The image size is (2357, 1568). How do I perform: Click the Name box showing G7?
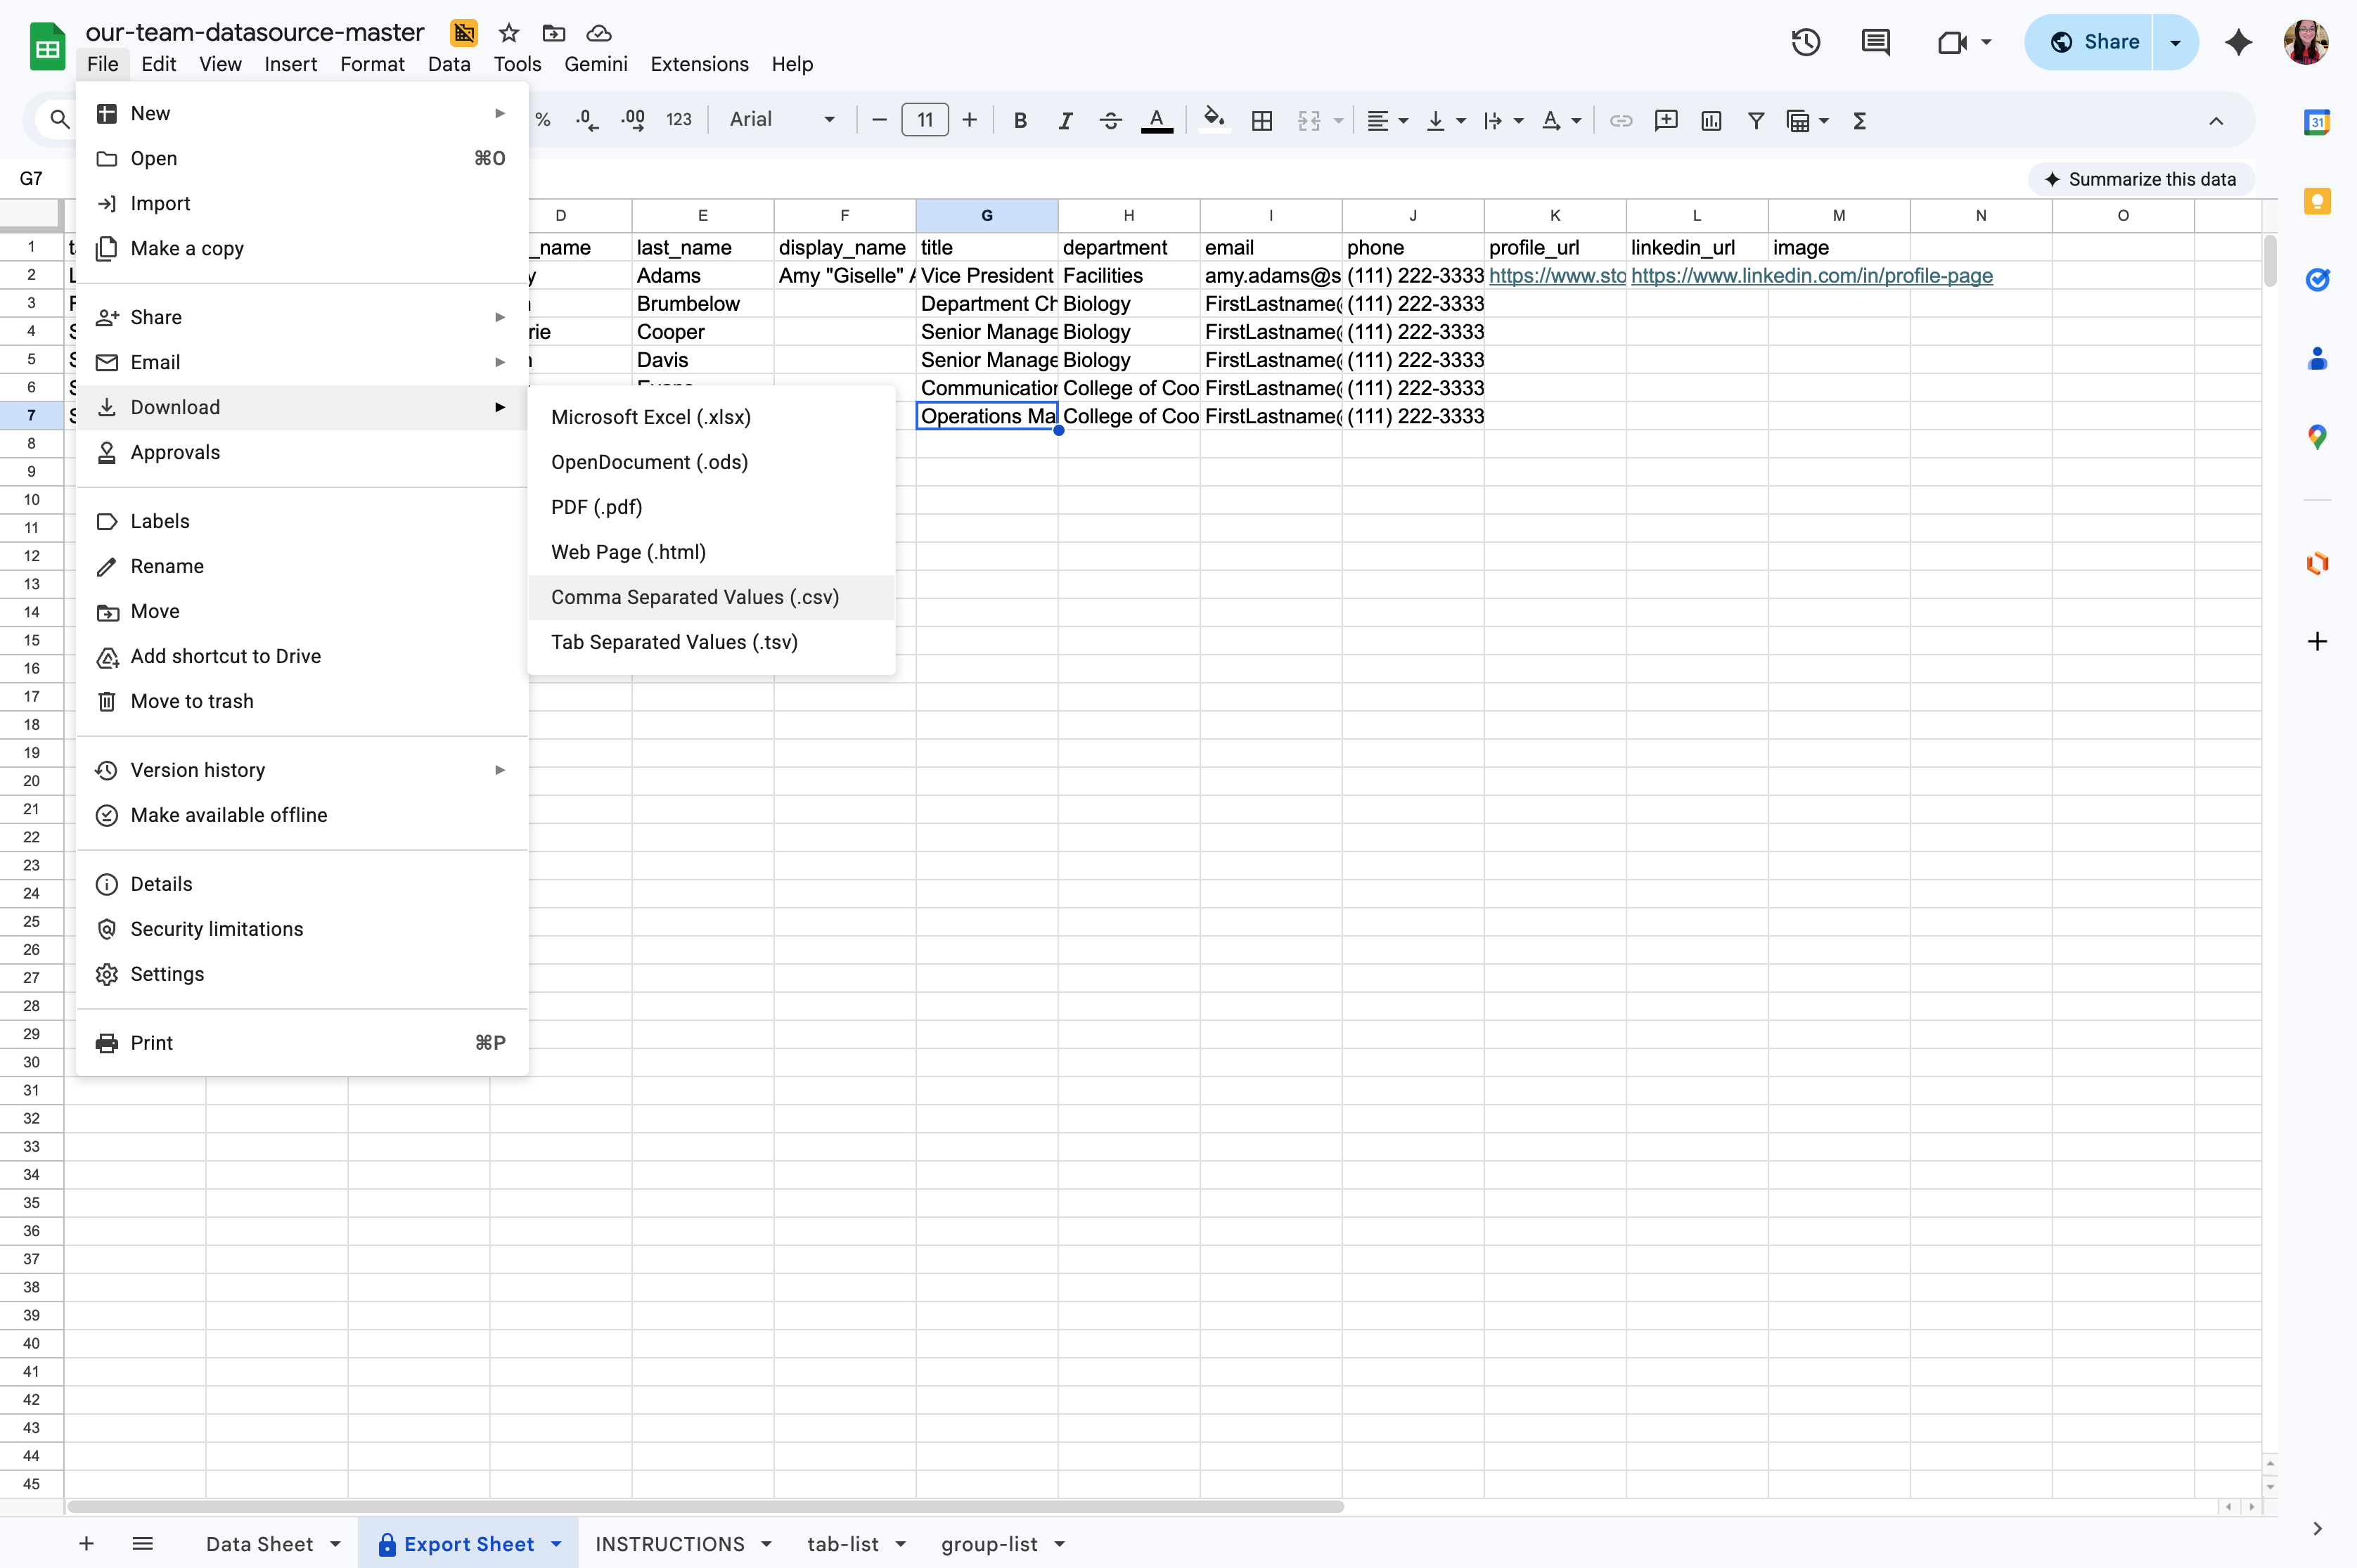point(32,179)
